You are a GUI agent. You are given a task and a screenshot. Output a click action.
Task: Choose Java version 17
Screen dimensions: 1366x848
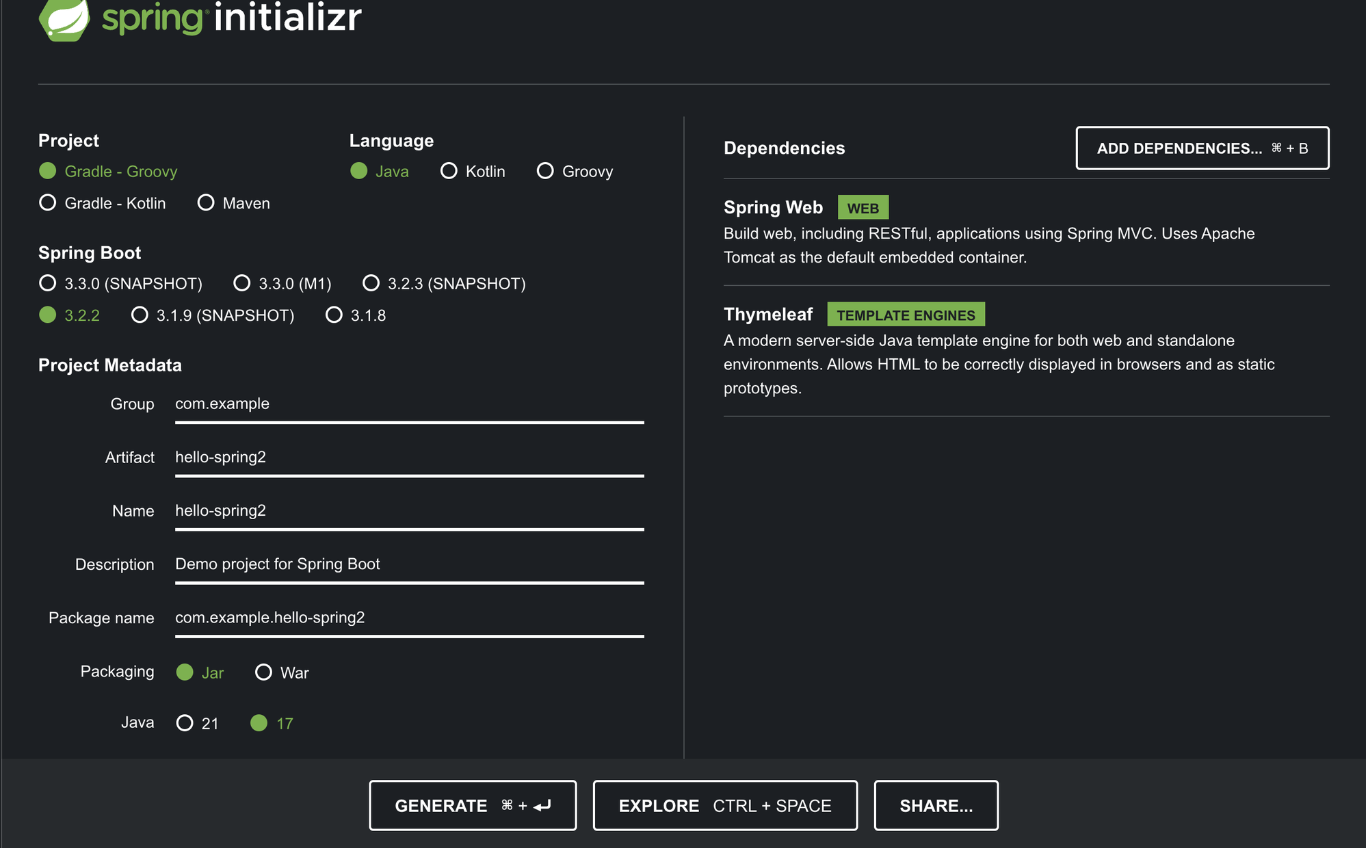click(272, 723)
